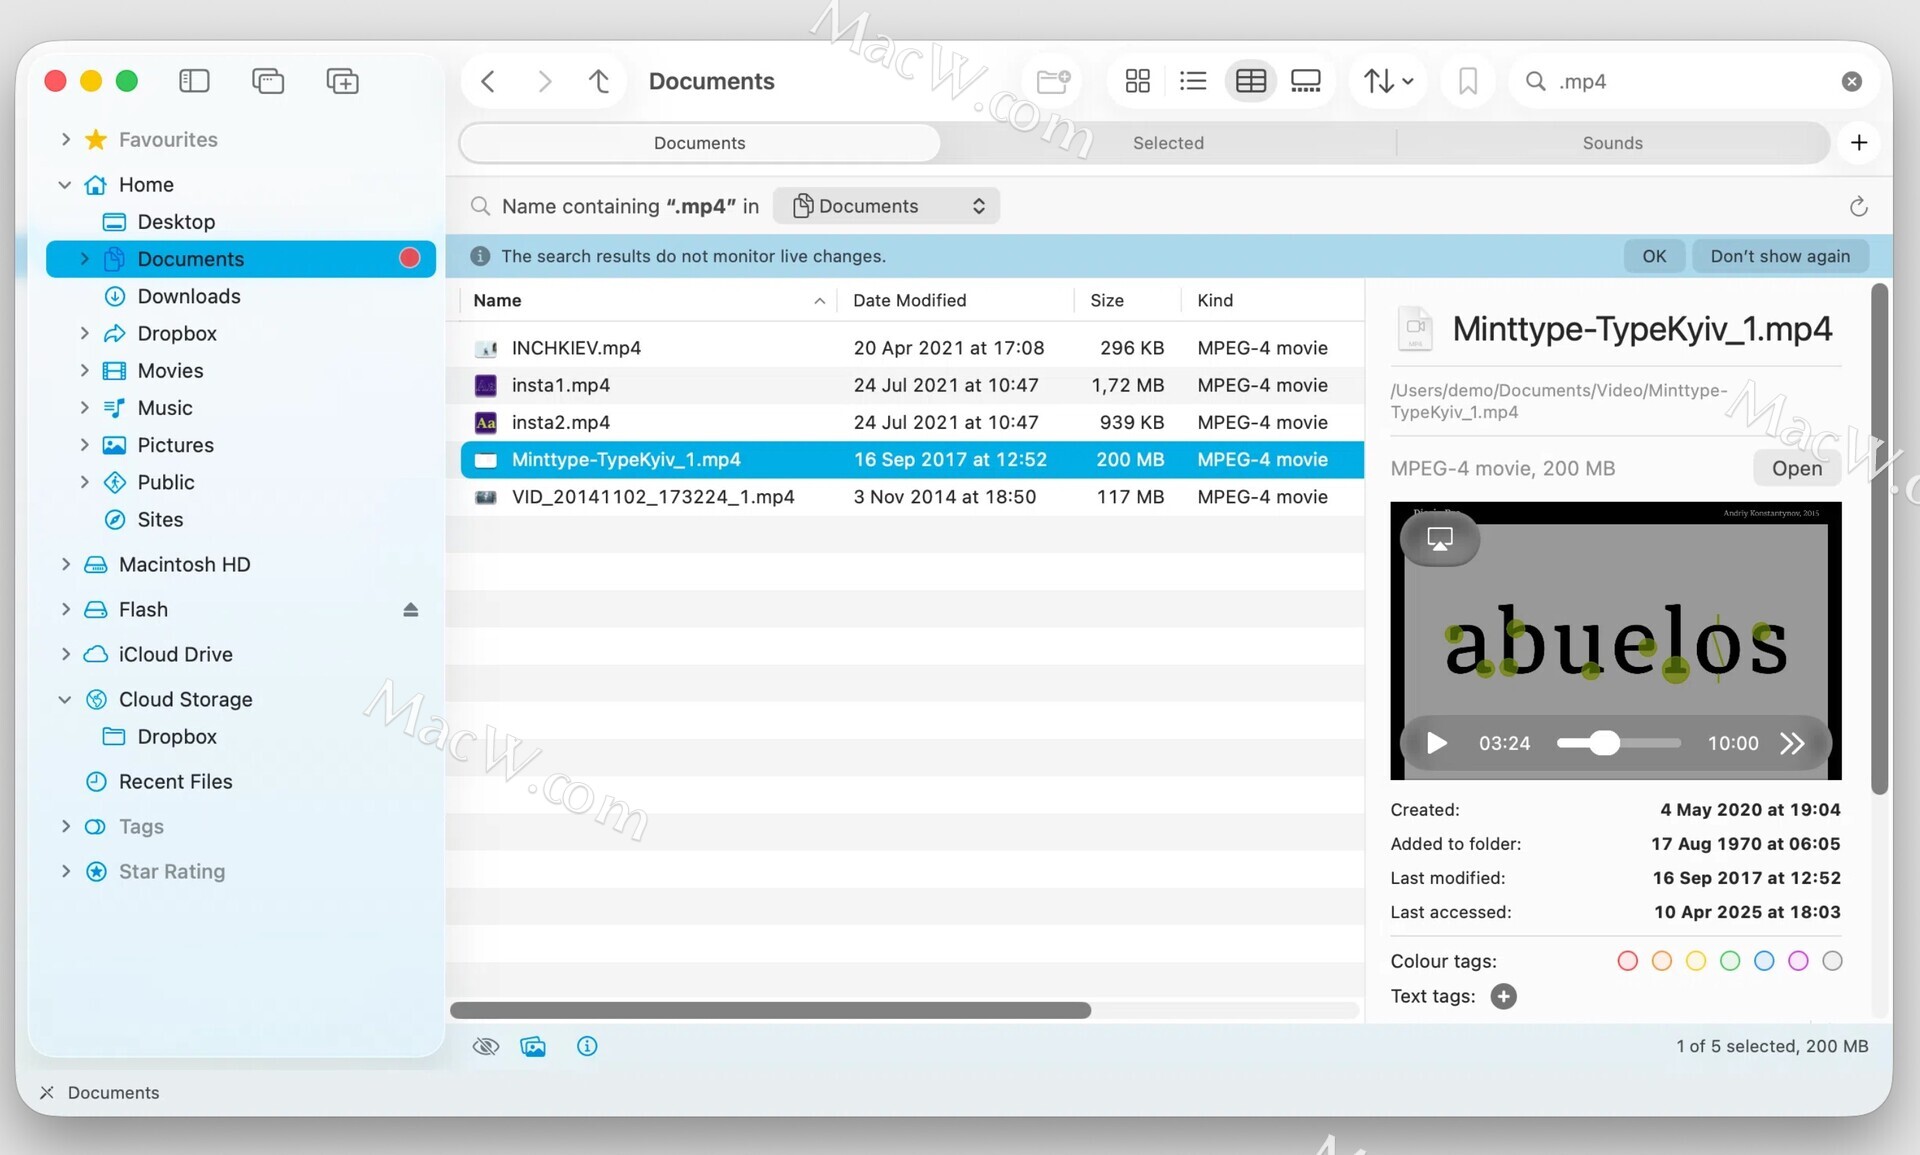Switch to gallery view mode
The height and width of the screenshot is (1155, 1920).
[1305, 81]
